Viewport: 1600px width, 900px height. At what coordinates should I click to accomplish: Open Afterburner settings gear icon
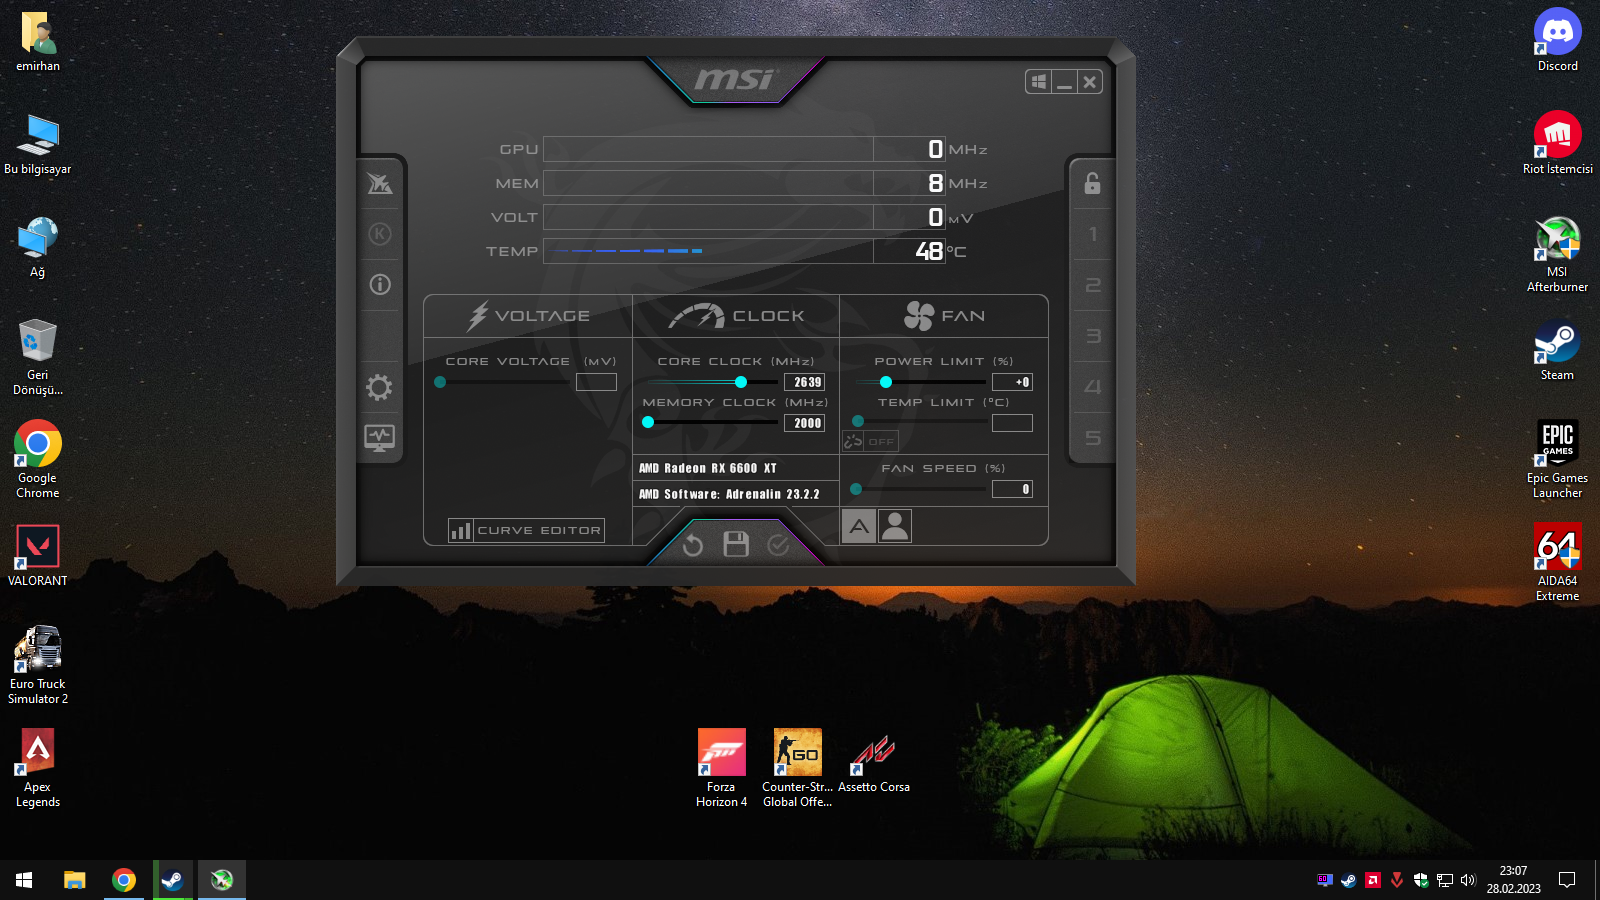pyautogui.click(x=380, y=387)
